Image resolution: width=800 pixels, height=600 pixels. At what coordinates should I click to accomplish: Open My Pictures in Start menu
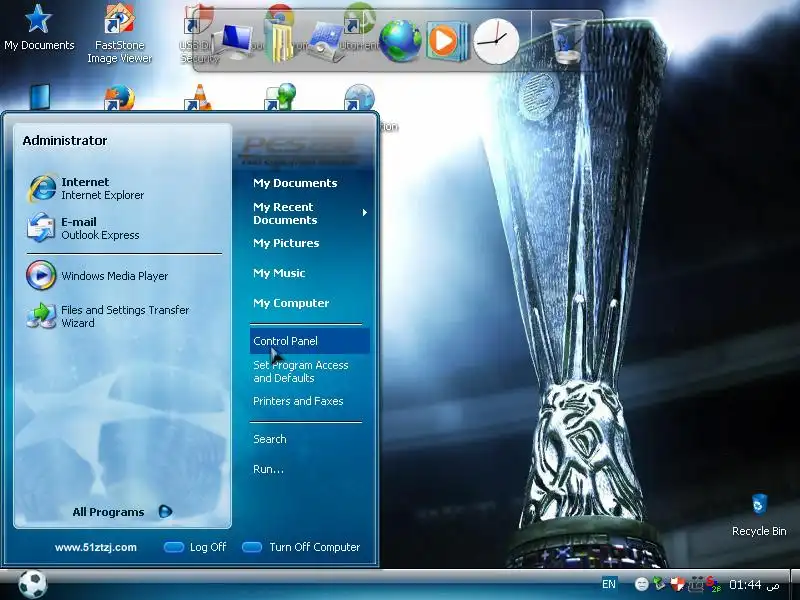[x=286, y=243]
